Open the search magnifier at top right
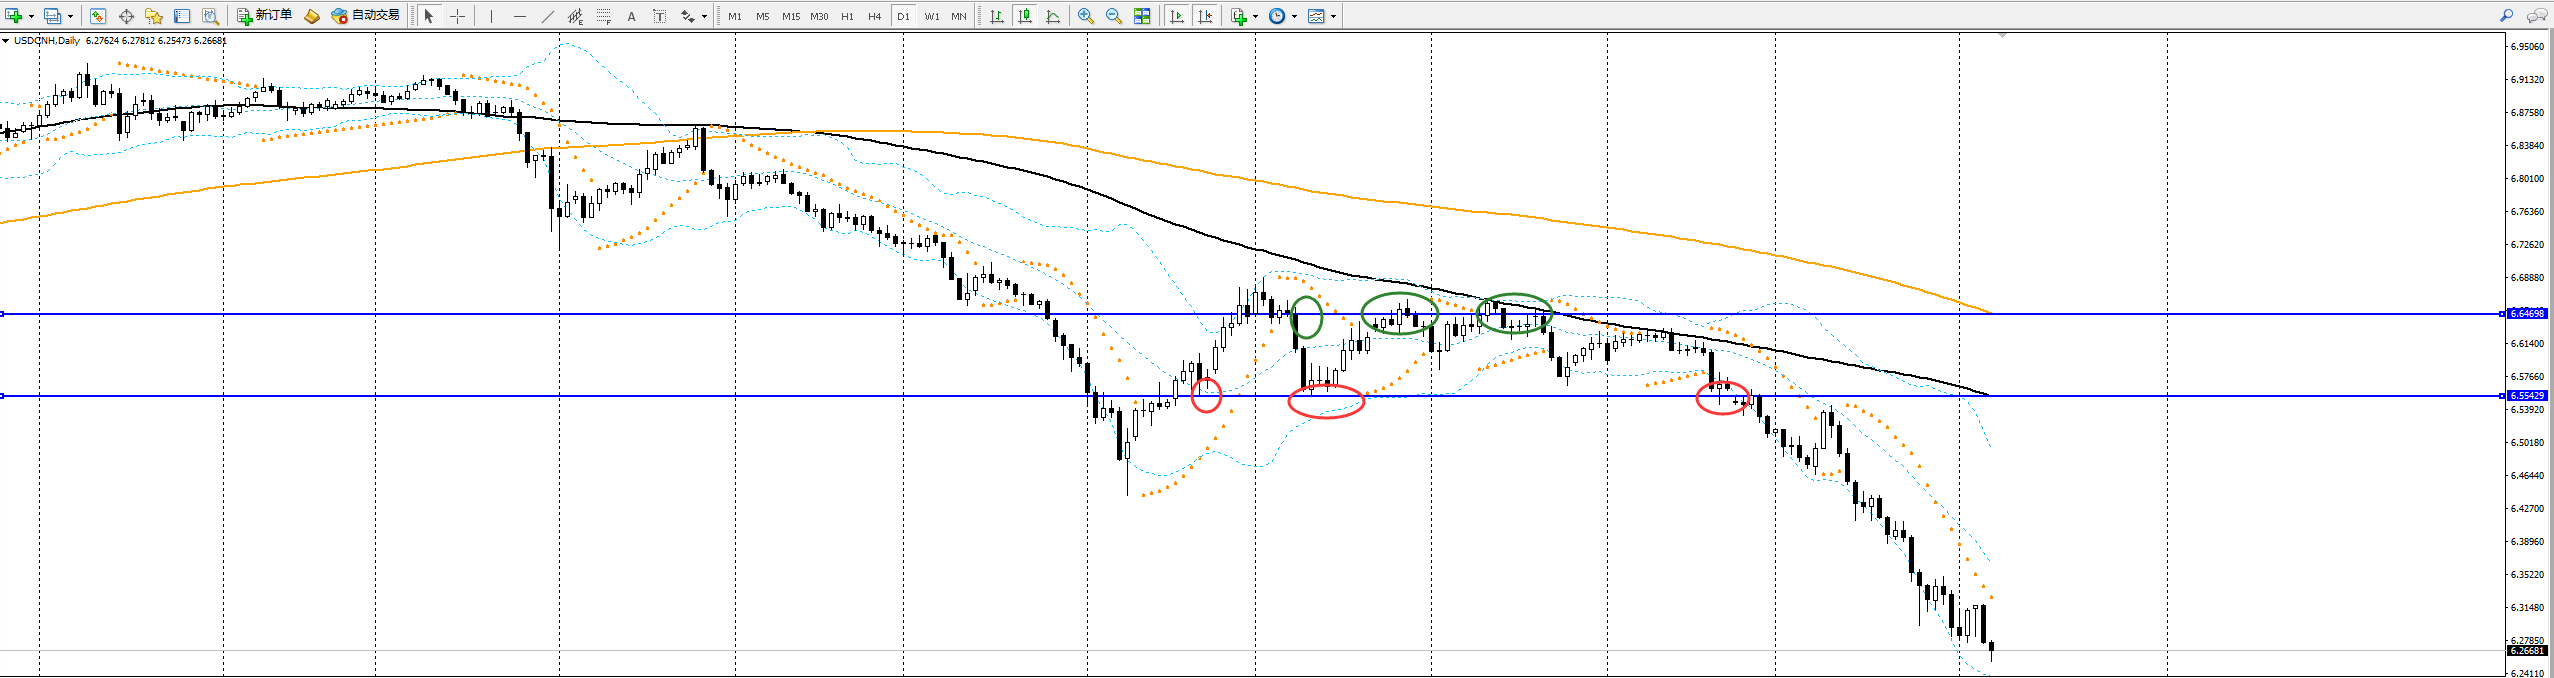This screenshot has height=678, width=2554. pyautogui.click(x=2506, y=16)
